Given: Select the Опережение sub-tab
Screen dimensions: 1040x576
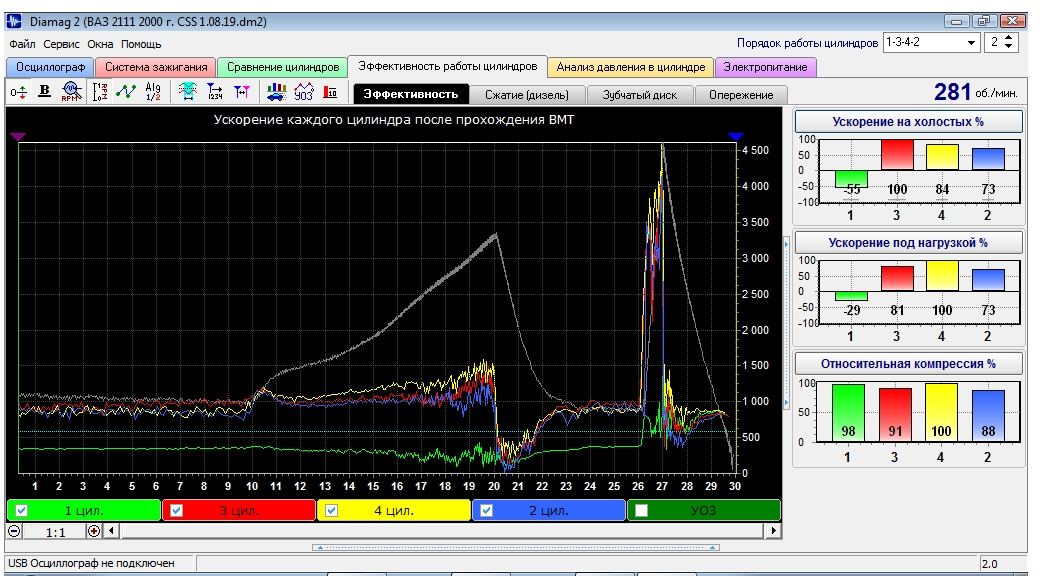Looking at the screenshot, I should tap(741, 95).
